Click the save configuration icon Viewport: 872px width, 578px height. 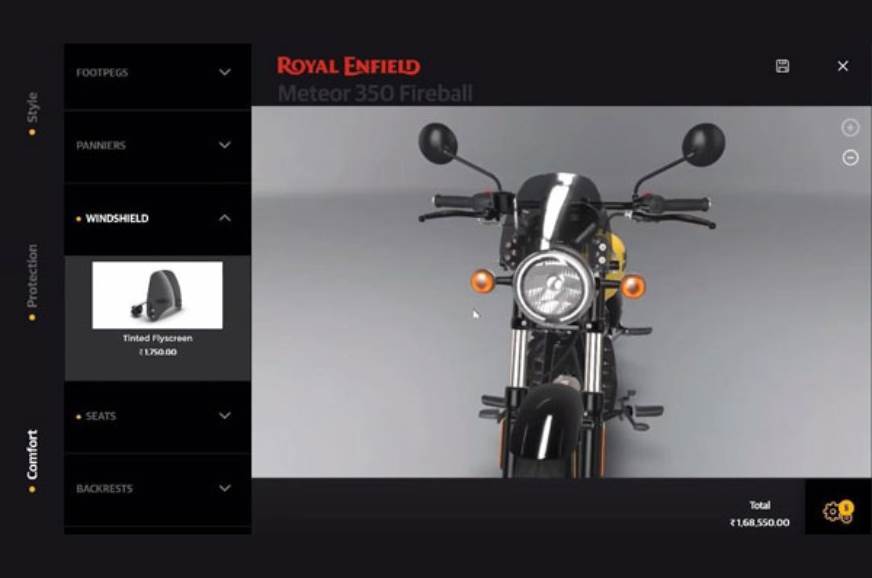(x=782, y=66)
